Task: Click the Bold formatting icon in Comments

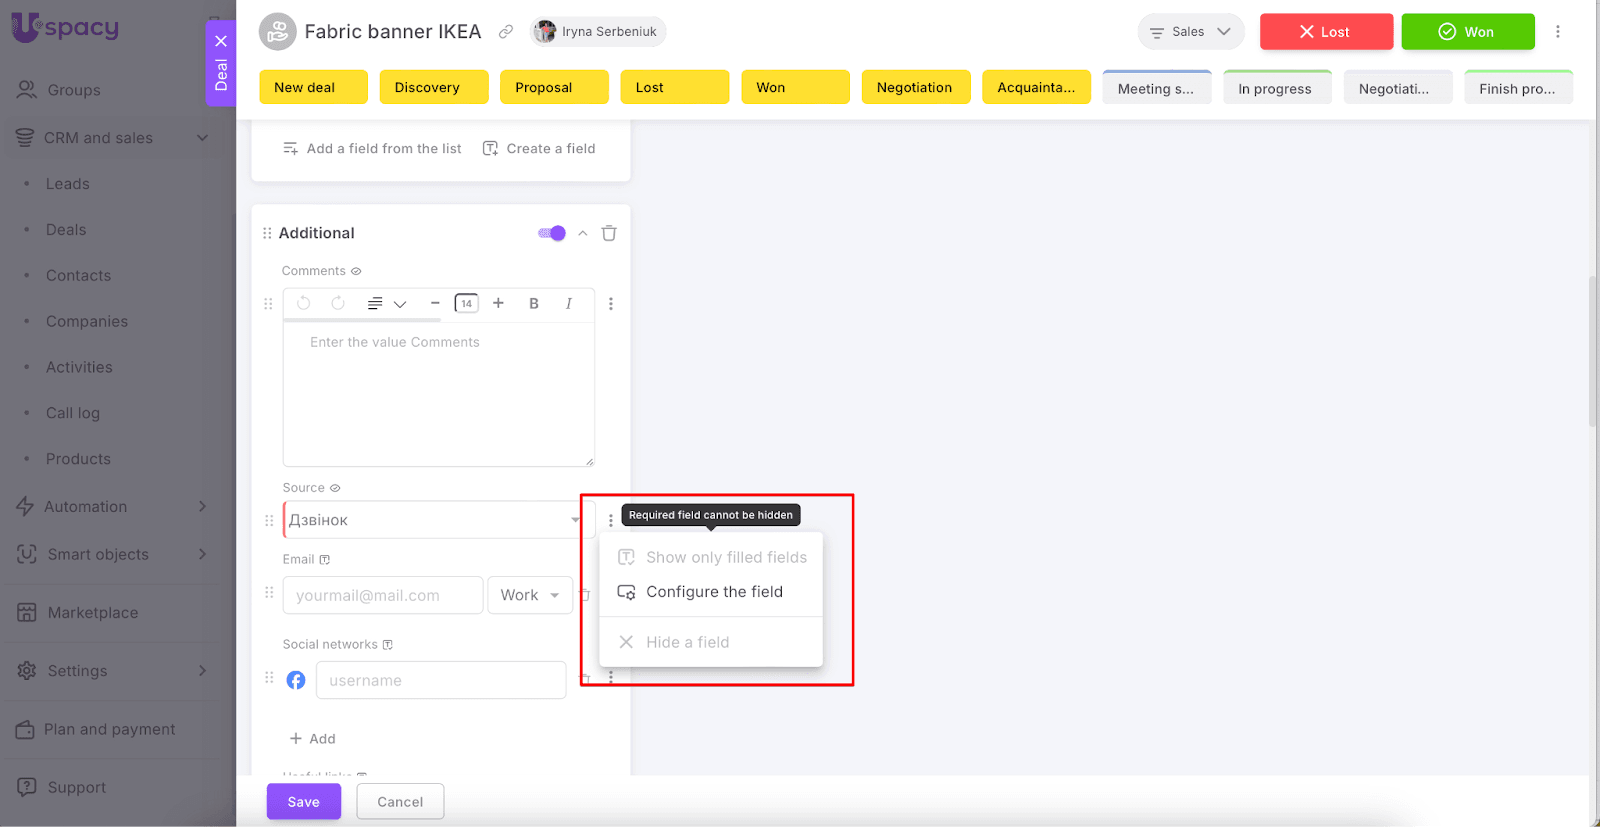Action: [x=534, y=304]
